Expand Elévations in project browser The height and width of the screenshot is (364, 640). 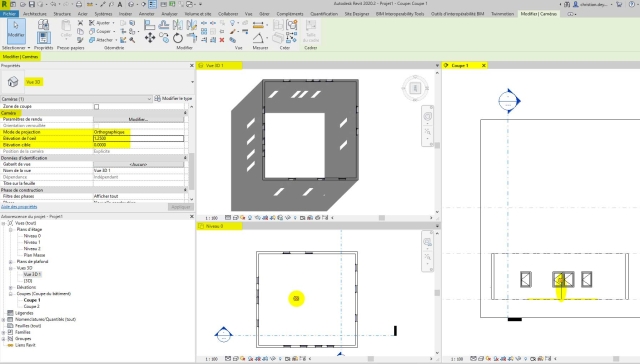pos(11,287)
